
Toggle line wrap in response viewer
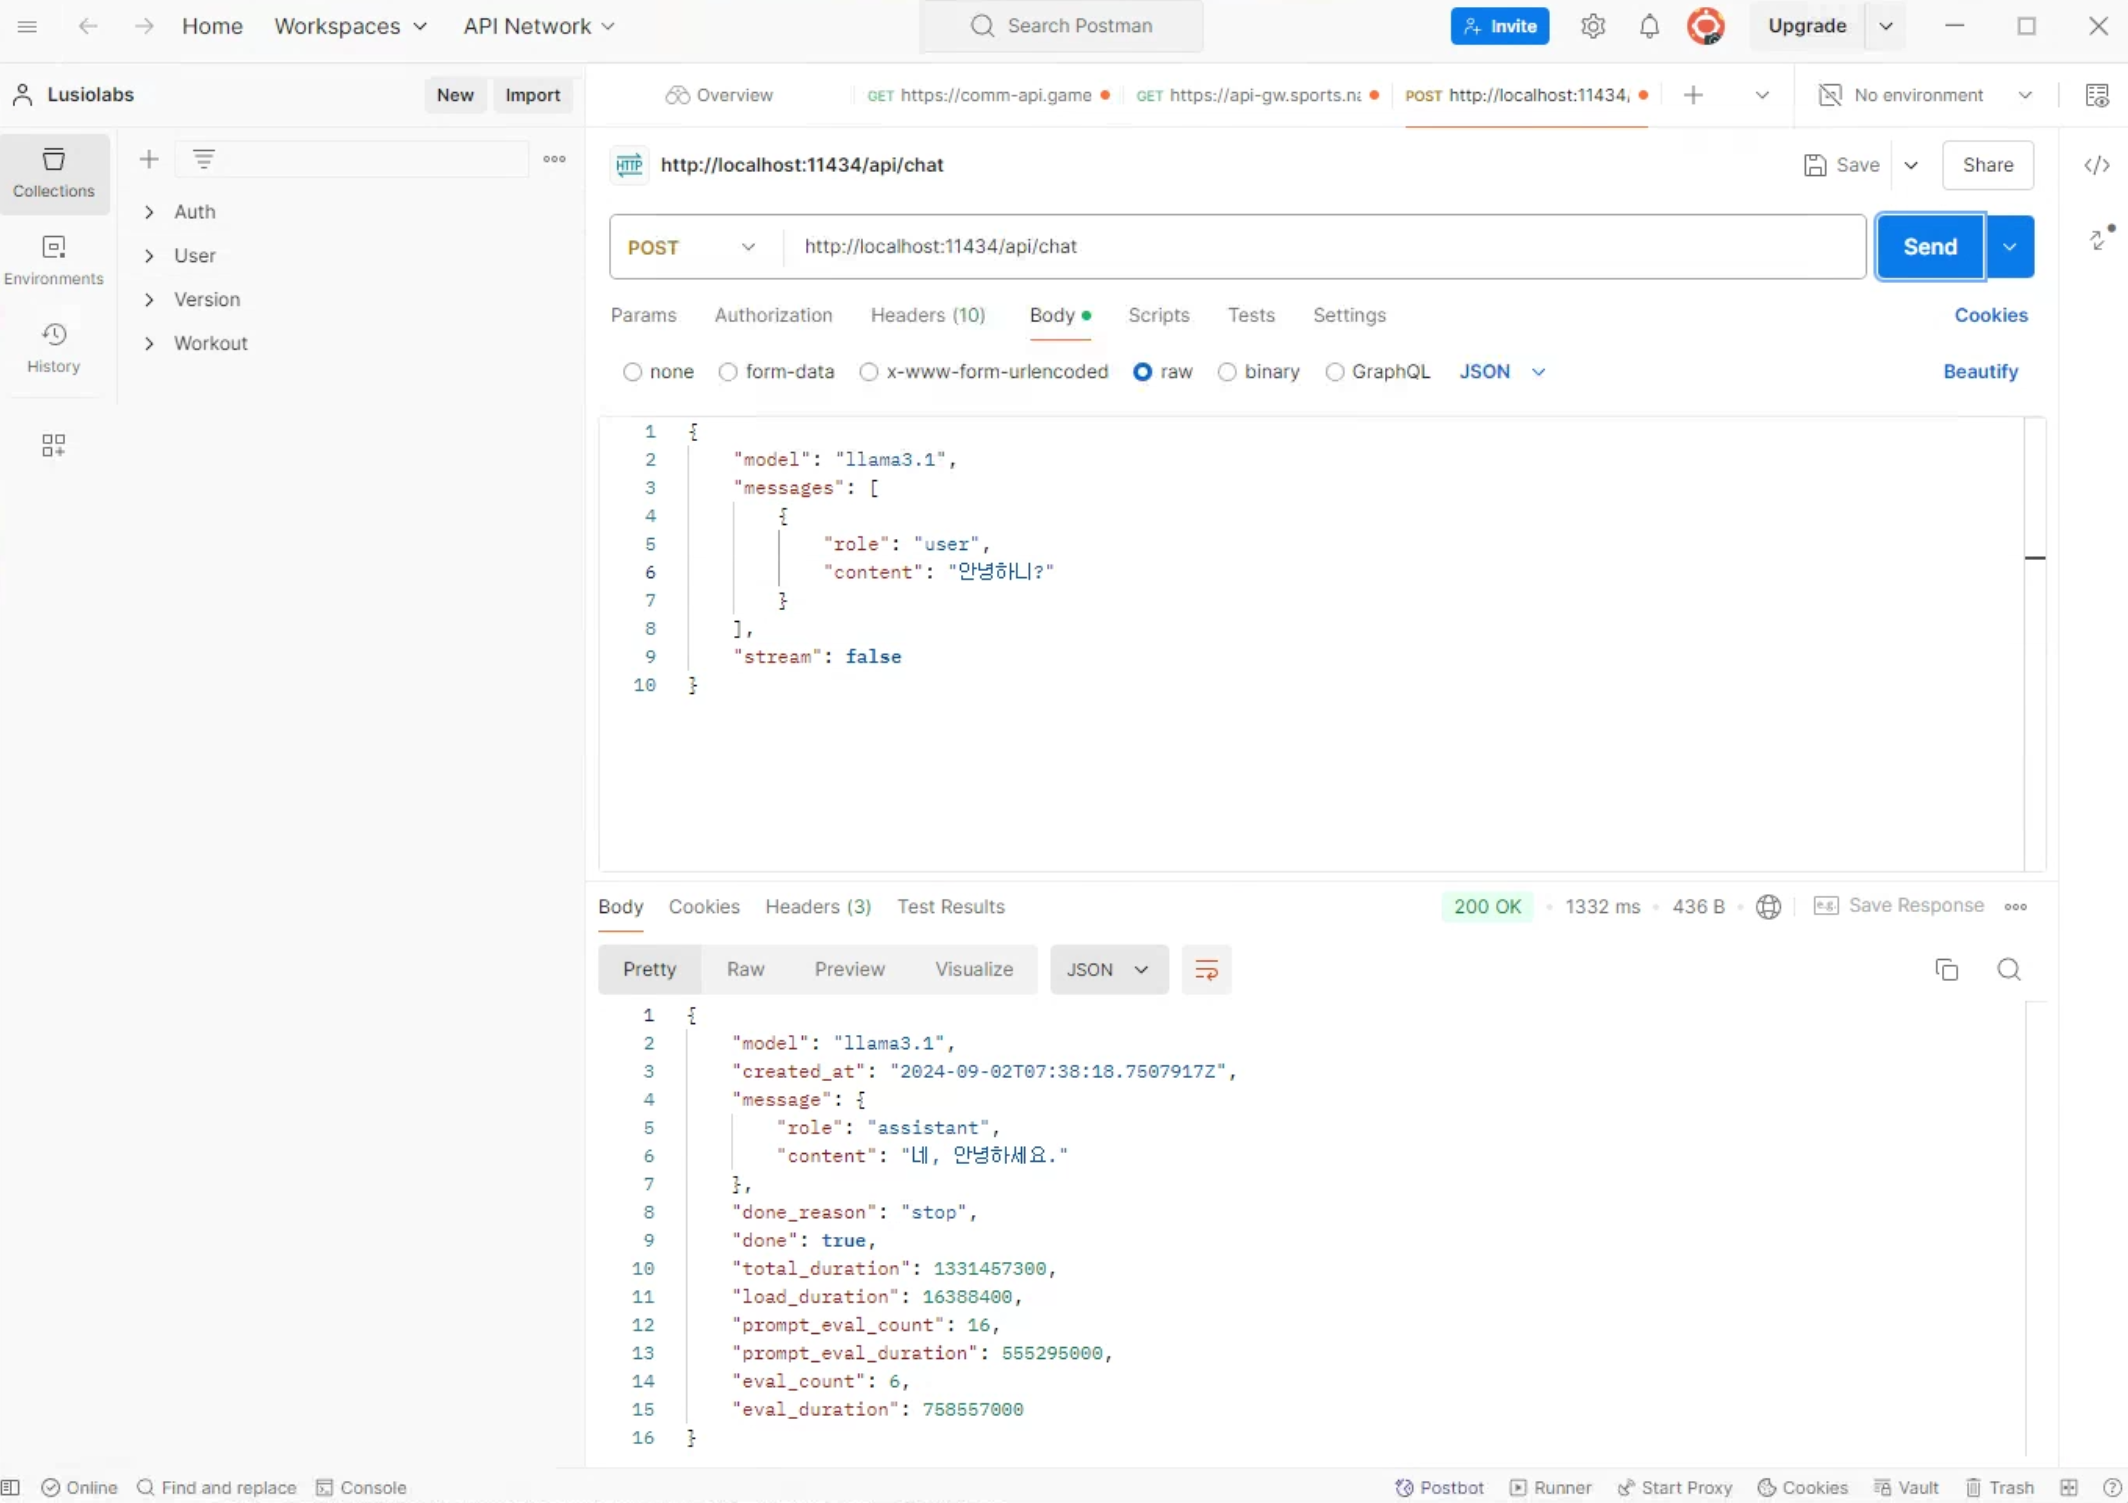(1206, 969)
